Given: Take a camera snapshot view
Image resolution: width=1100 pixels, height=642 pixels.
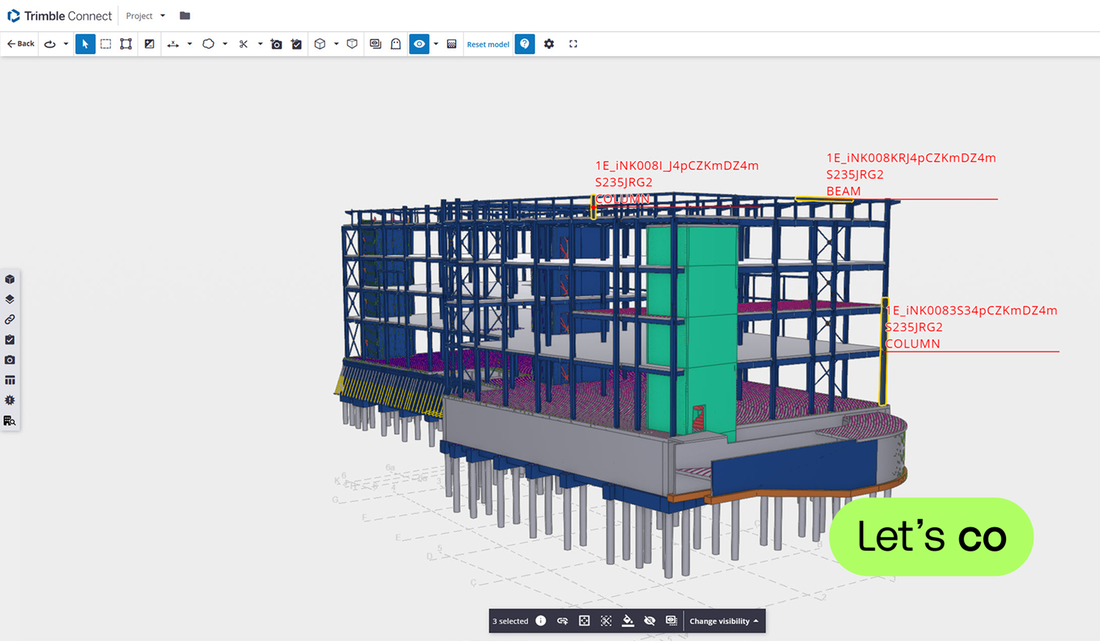Looking at the screenshot, I should 276,44.
